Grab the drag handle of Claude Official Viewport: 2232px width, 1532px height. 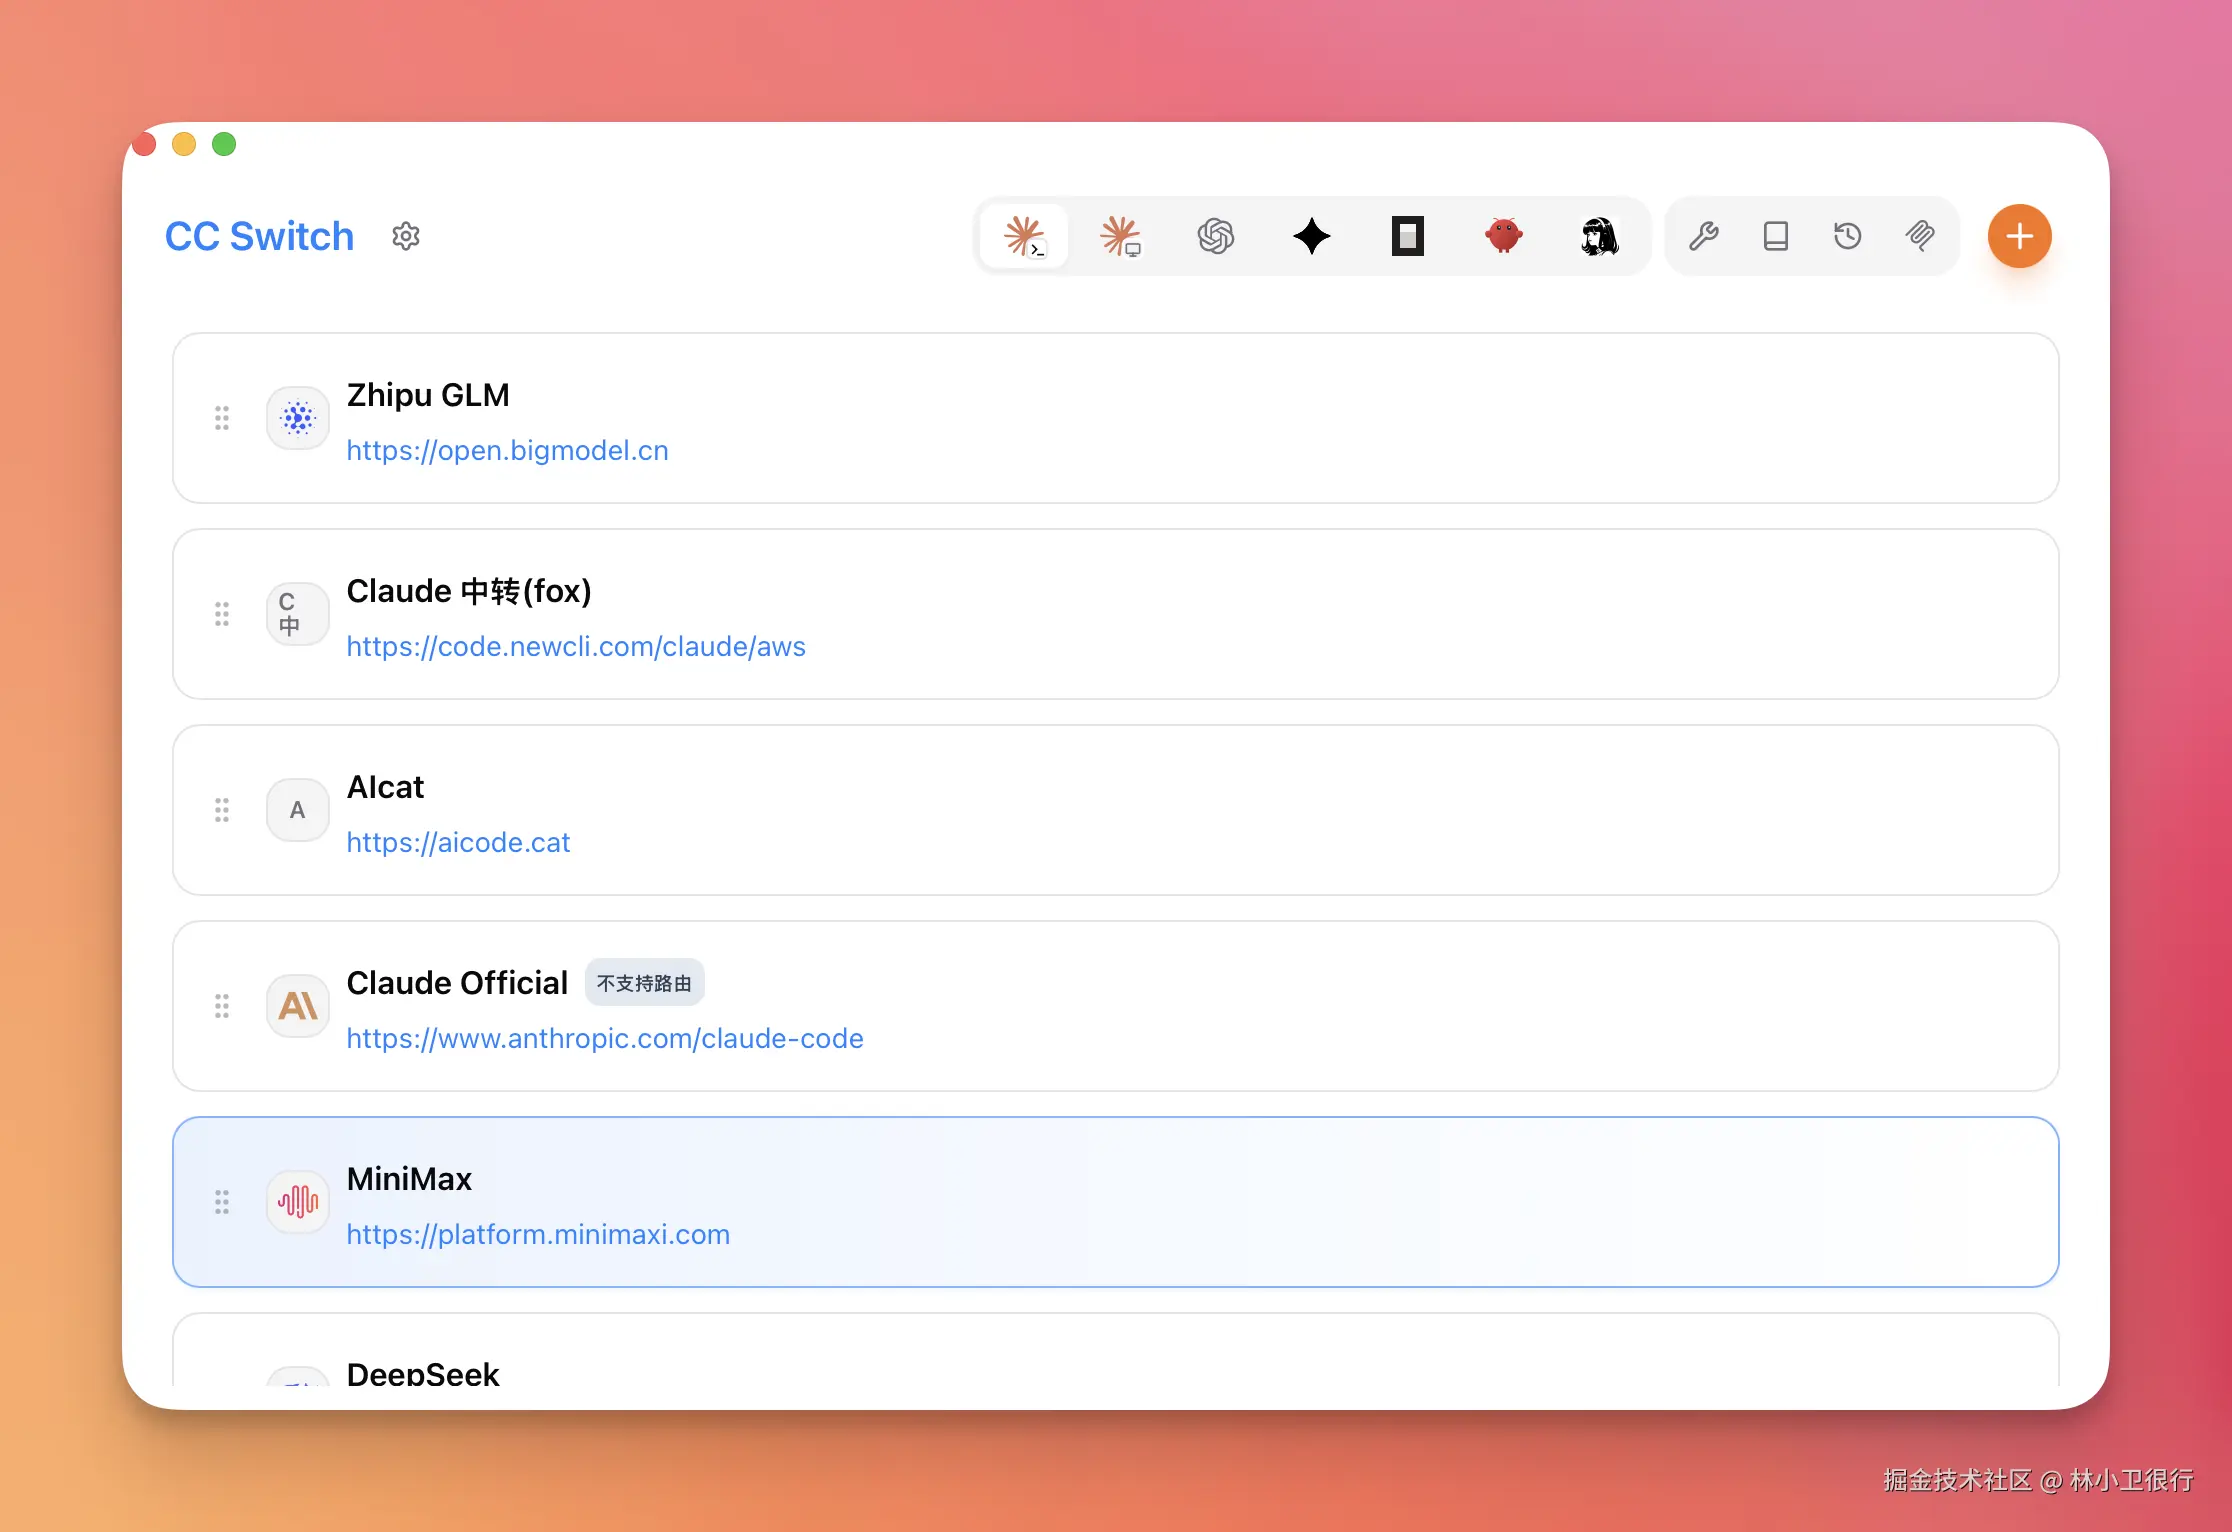click(222, 1006)
